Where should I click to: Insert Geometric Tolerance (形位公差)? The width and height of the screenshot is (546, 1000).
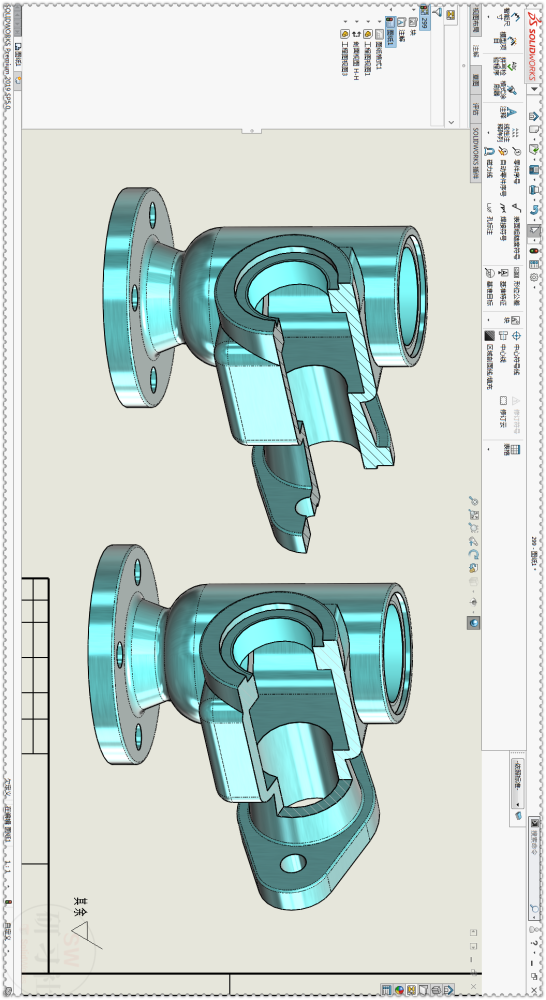pyautogui.click(x=517, y=286)
